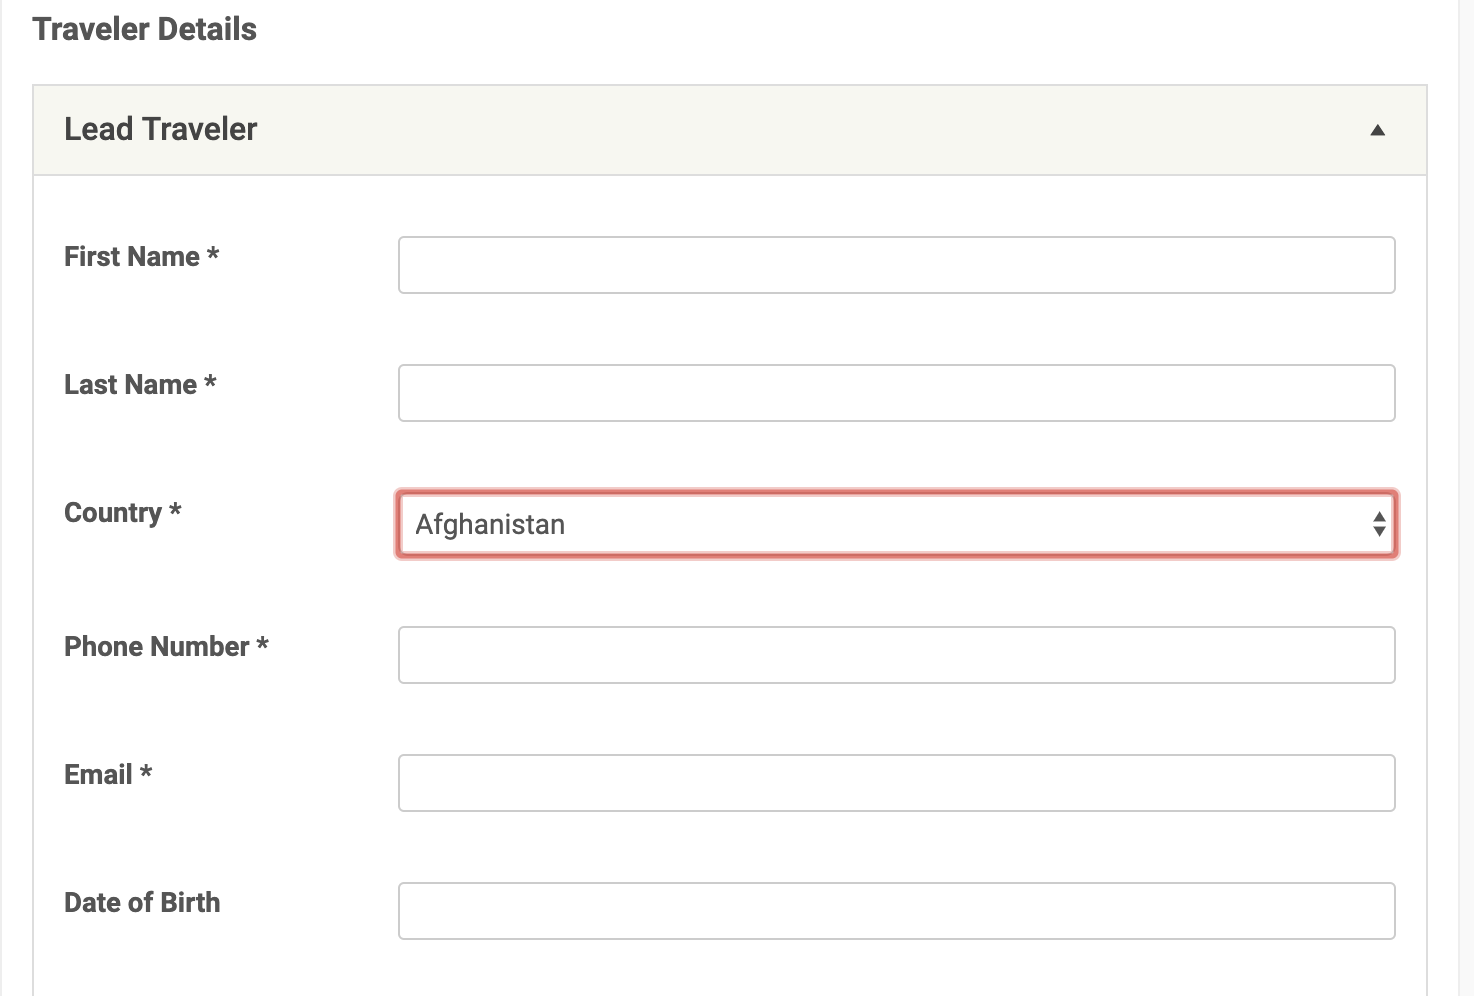This screenshot has width=1474, height=996.
Task: Click the Phone Number label
Action: 157,647
